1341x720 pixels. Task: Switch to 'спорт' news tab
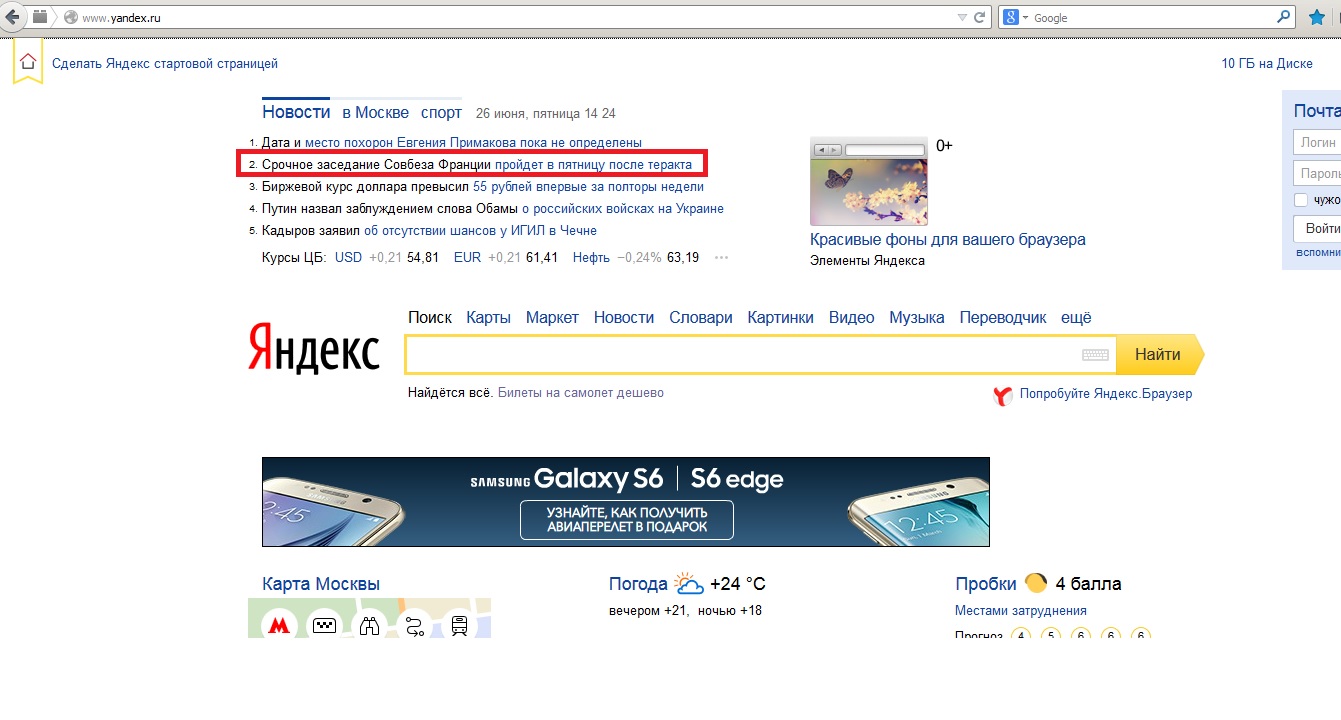[x=441, y=113]
